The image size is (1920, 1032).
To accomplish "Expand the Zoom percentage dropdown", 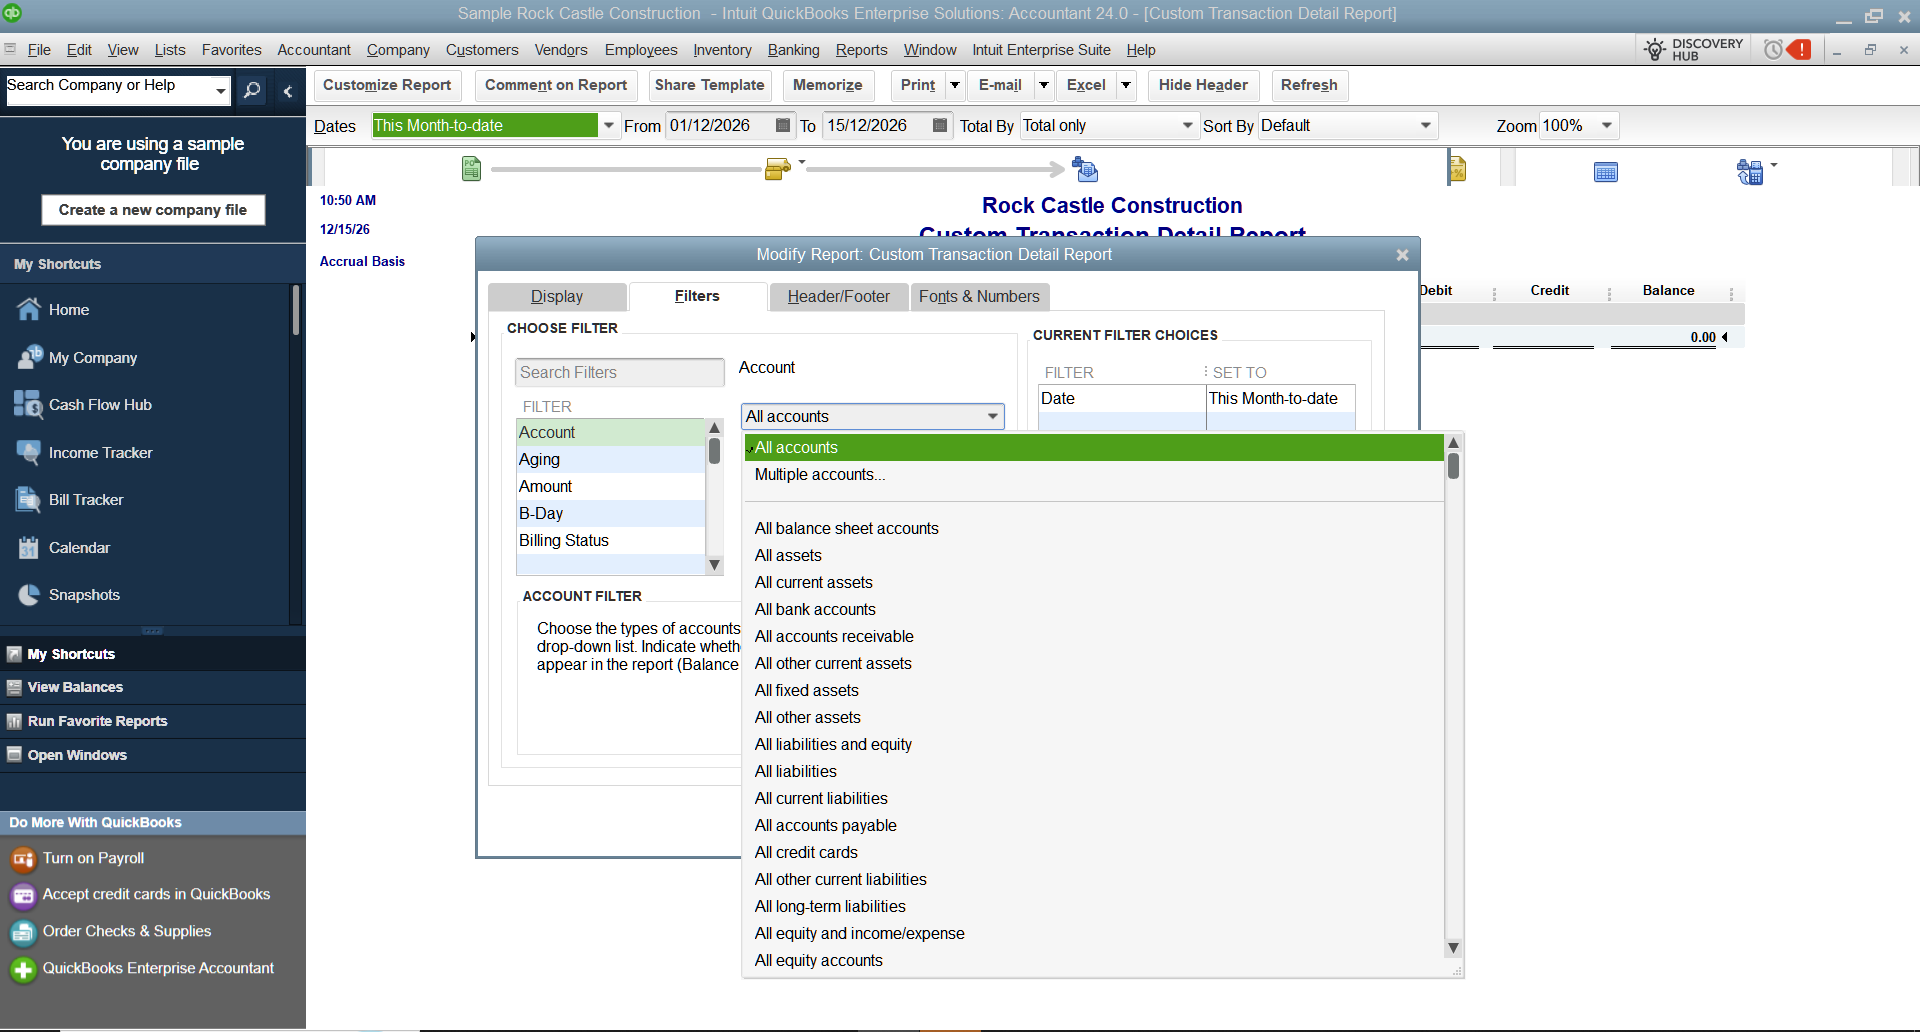I will point(1607,126).
